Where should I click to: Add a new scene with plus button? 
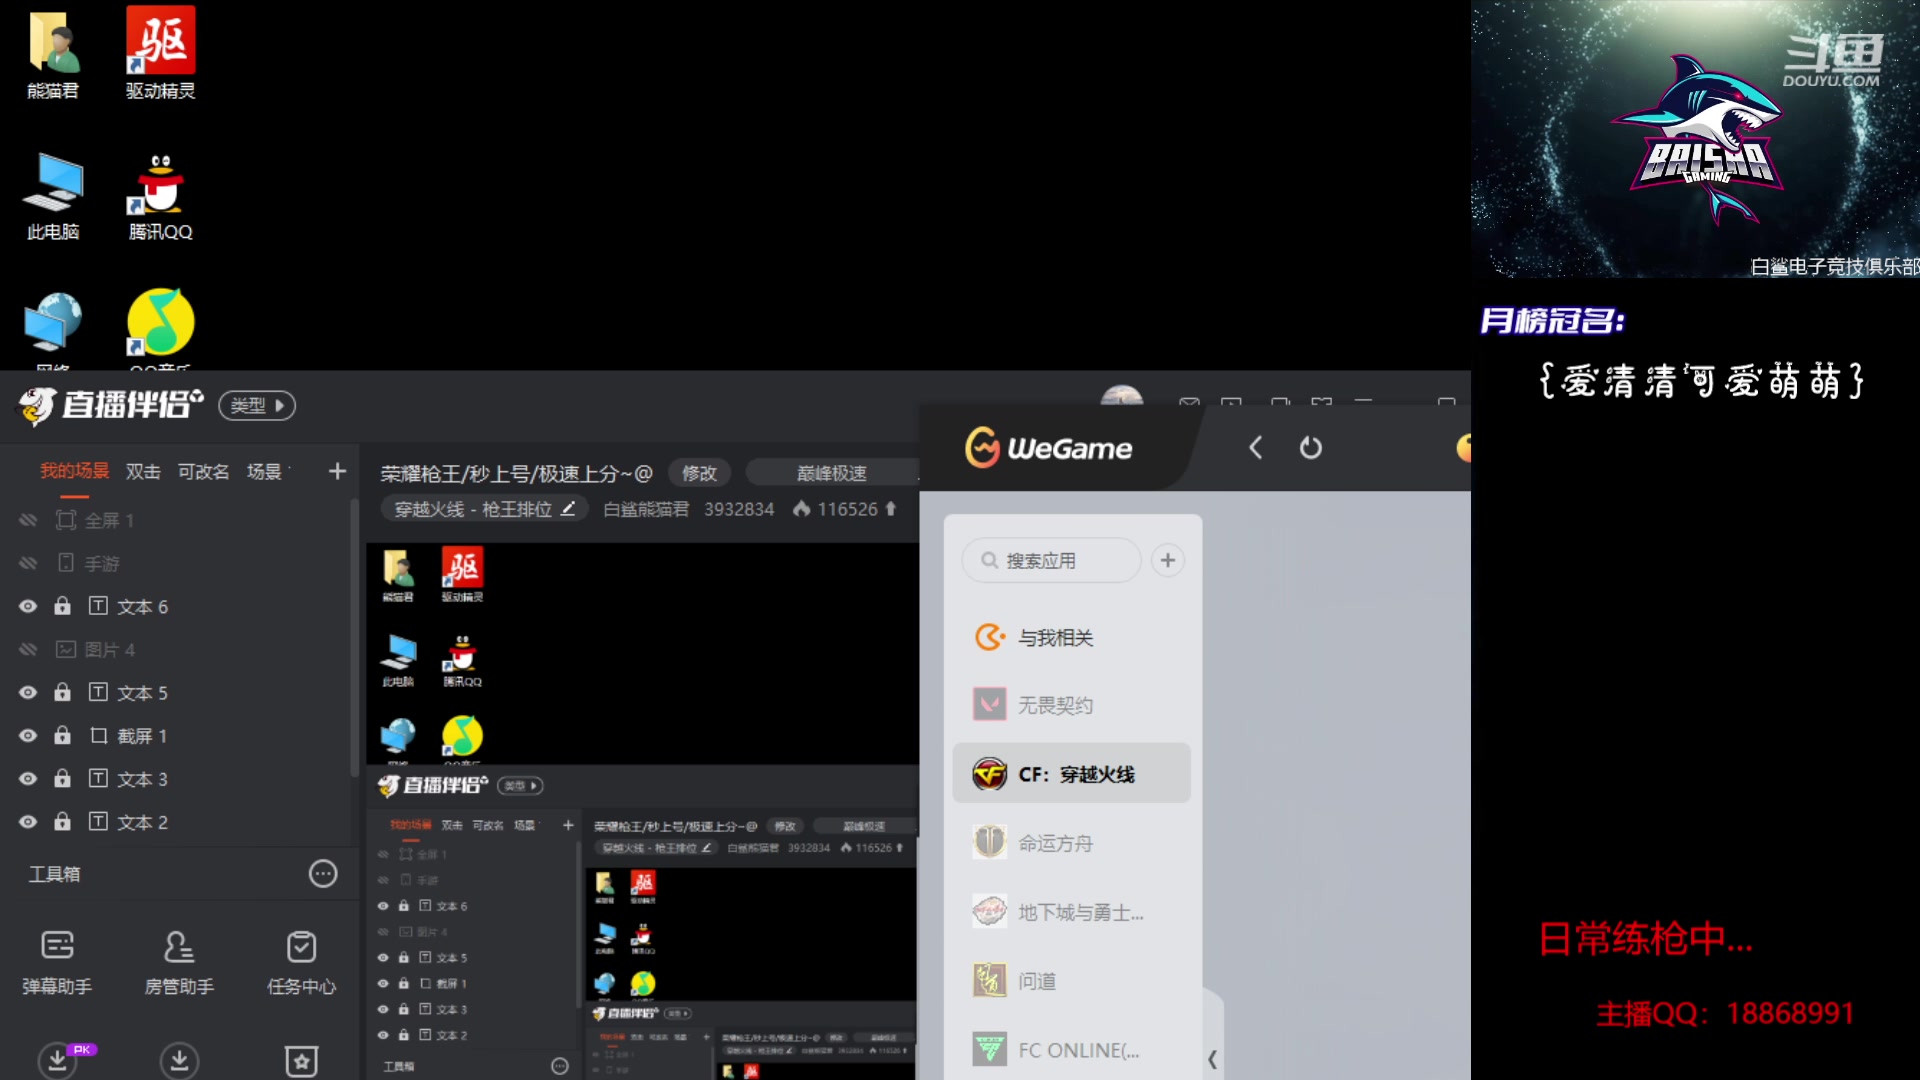[x=337, y=471]
